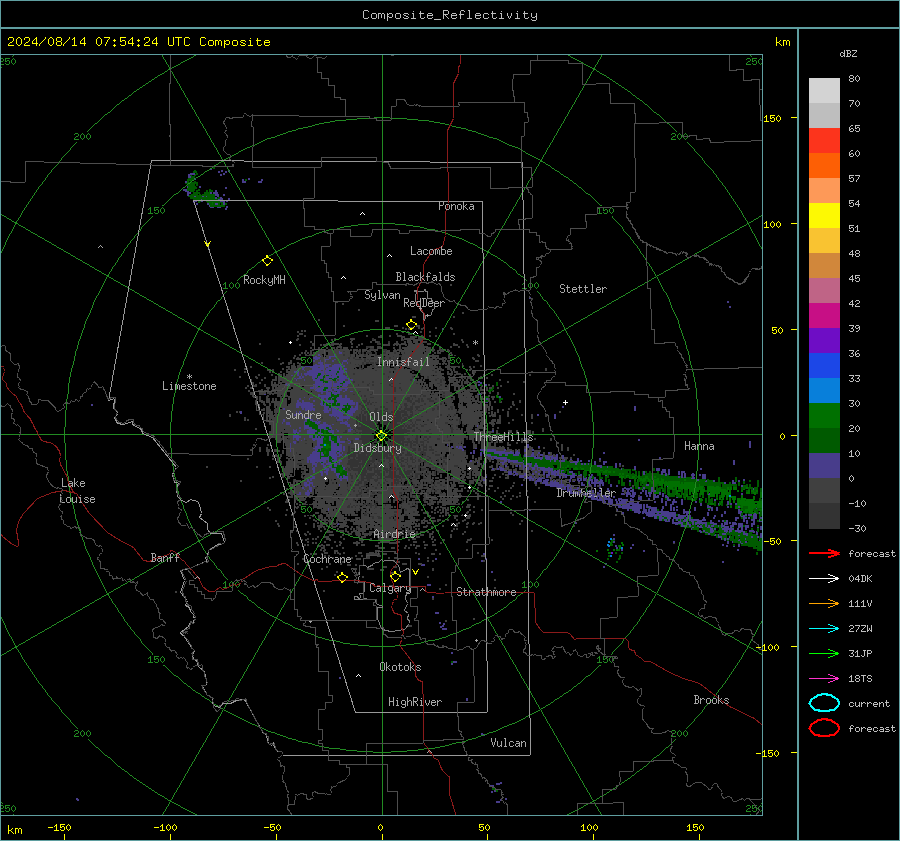Image resolution: width=900 pixels, height=841 pixels.
Task: Click the ThreeHills label
Action: coord(503,437)
